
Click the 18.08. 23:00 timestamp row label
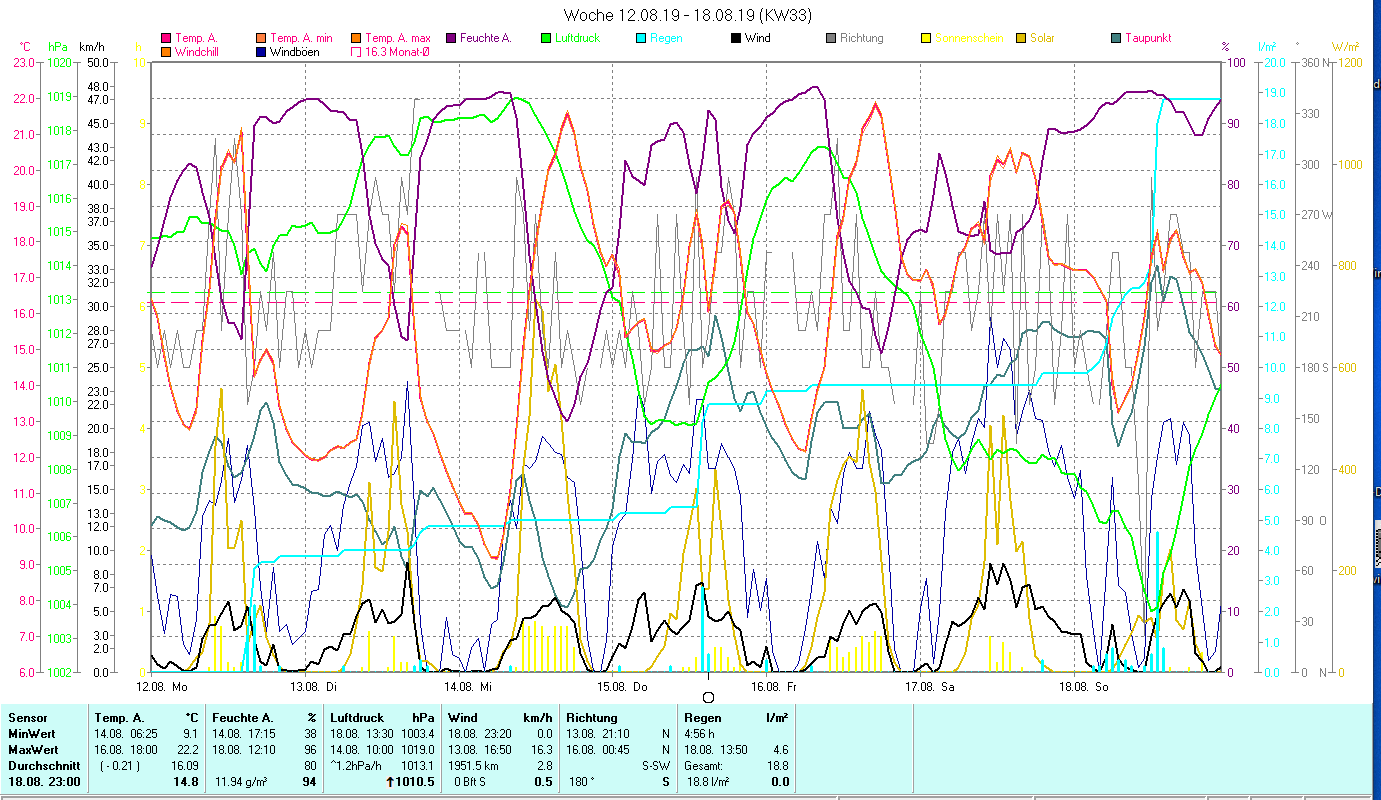[x=43, y=782]
